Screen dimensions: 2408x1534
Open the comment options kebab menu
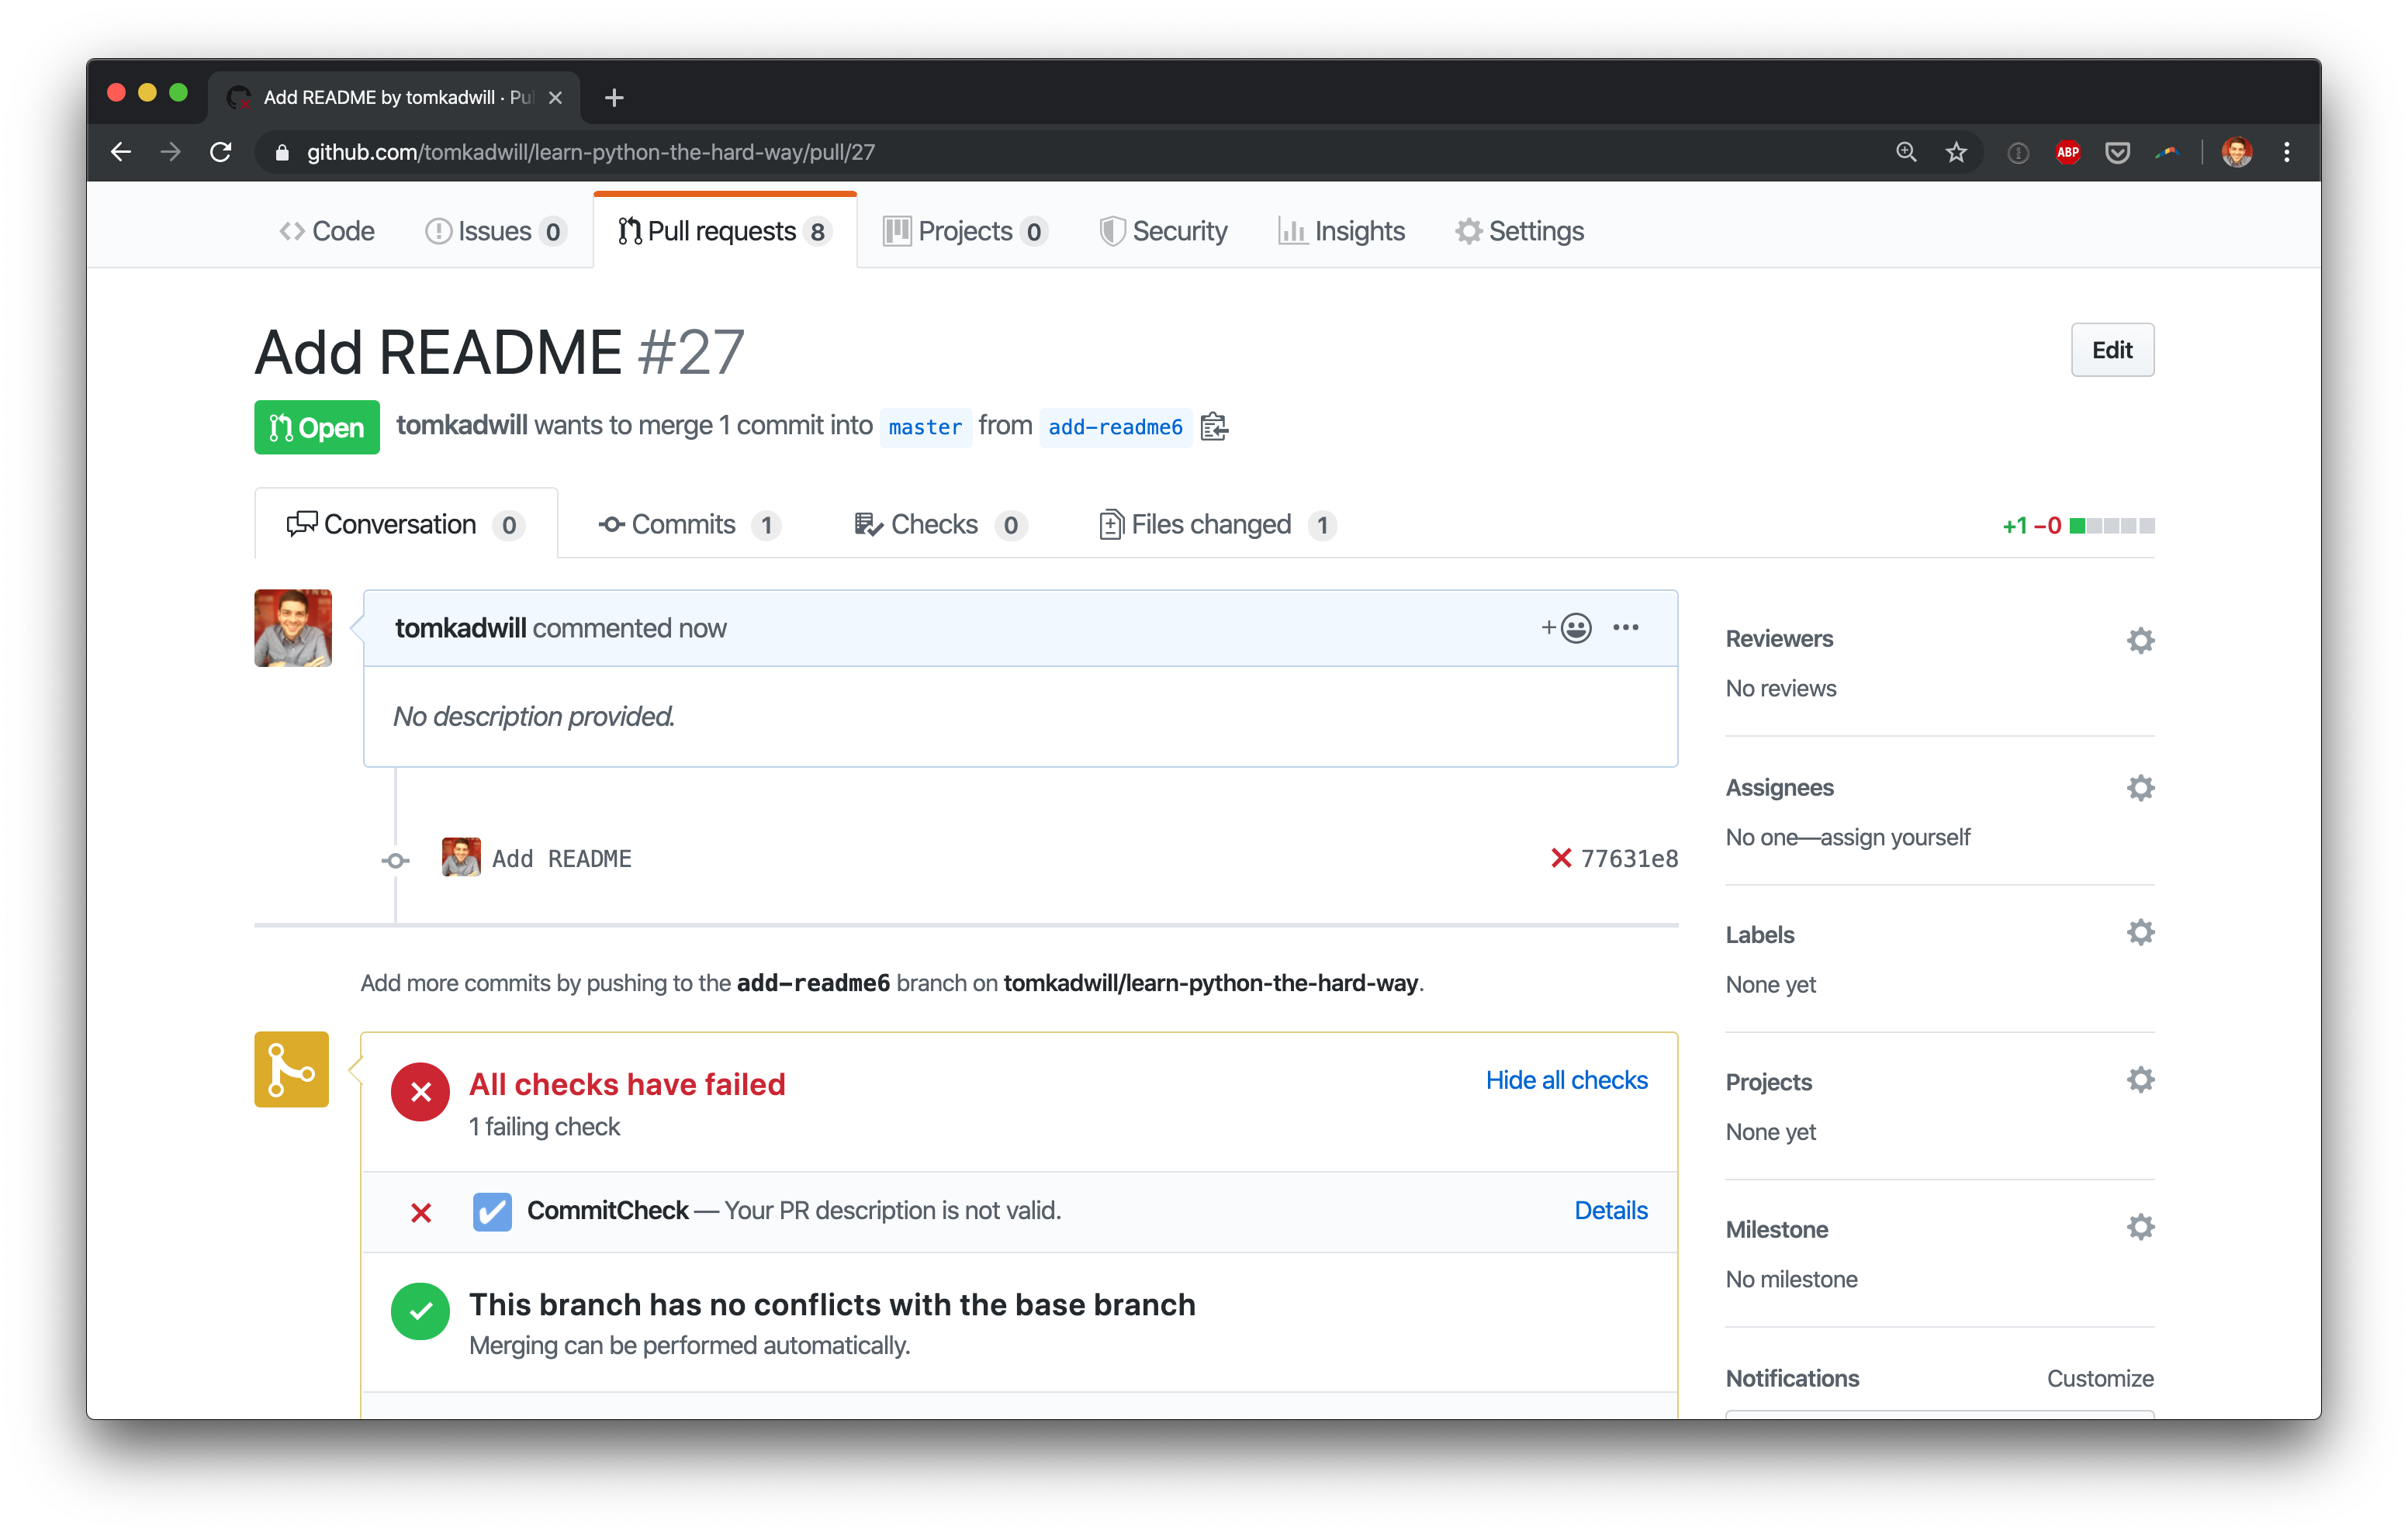(1625, 628)
